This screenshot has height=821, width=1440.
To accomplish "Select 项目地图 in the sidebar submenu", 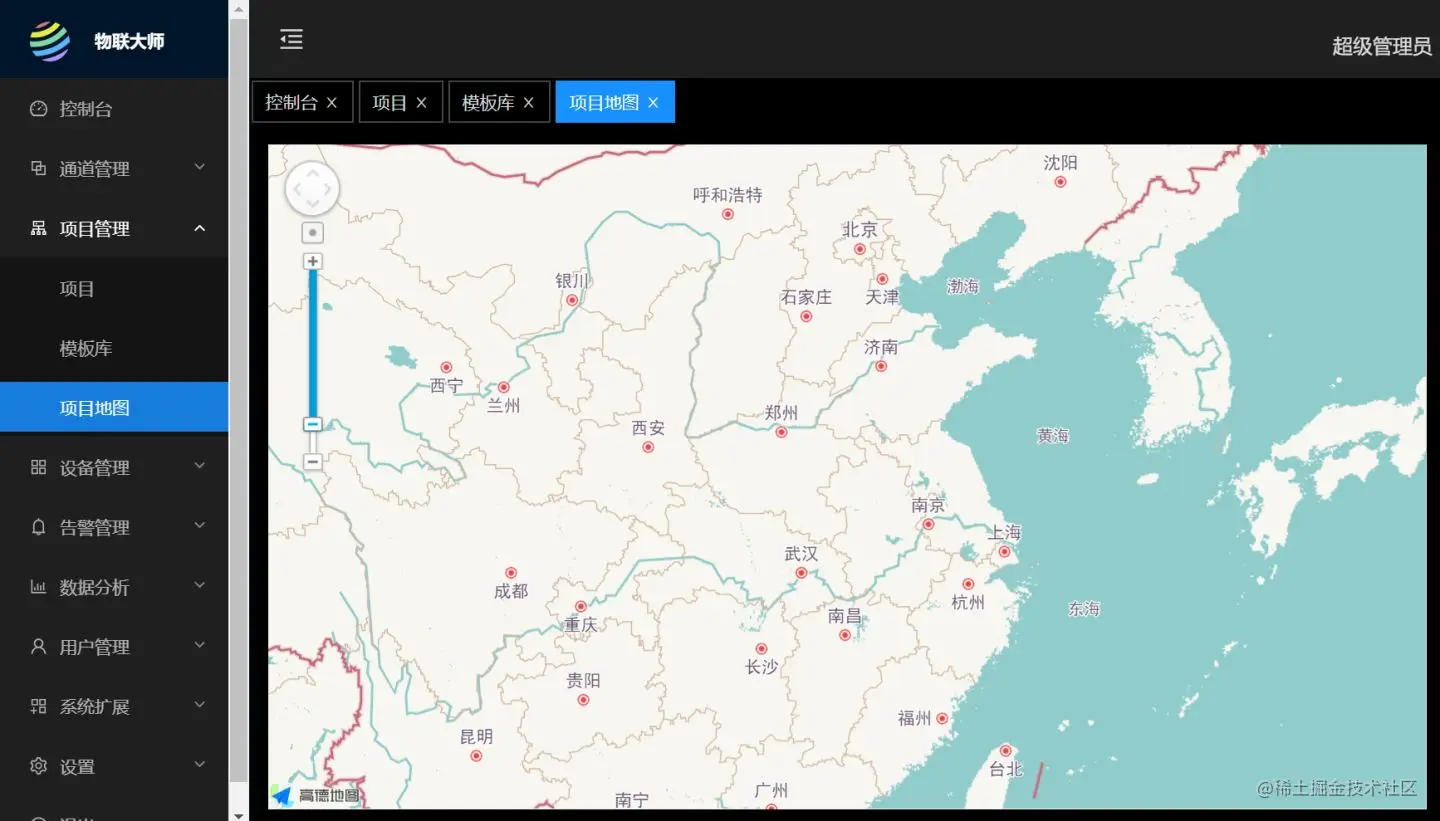I will 114,408.
